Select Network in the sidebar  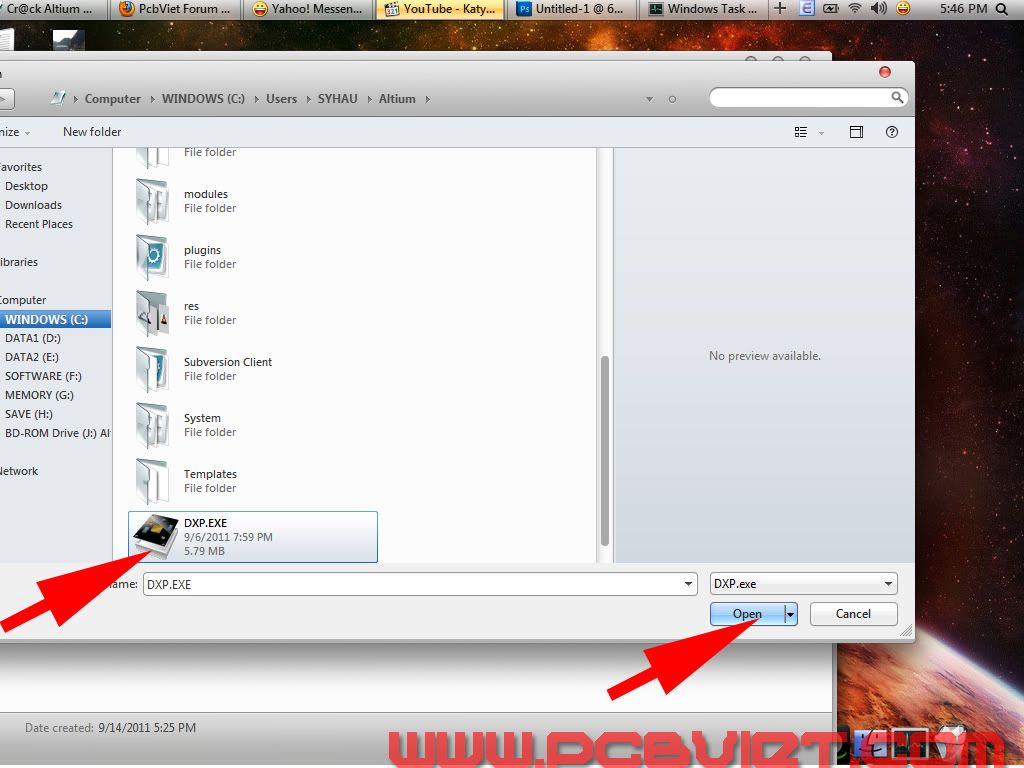coord(18,471)
